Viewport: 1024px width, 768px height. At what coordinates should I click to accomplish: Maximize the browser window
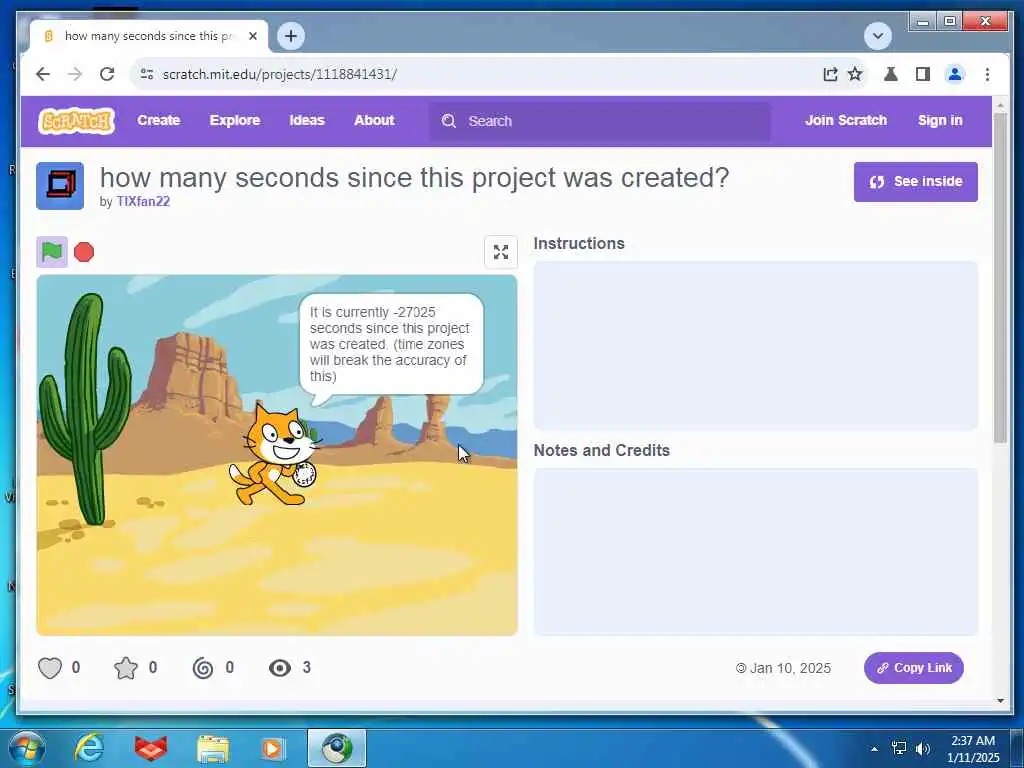[x=950, y=21]
